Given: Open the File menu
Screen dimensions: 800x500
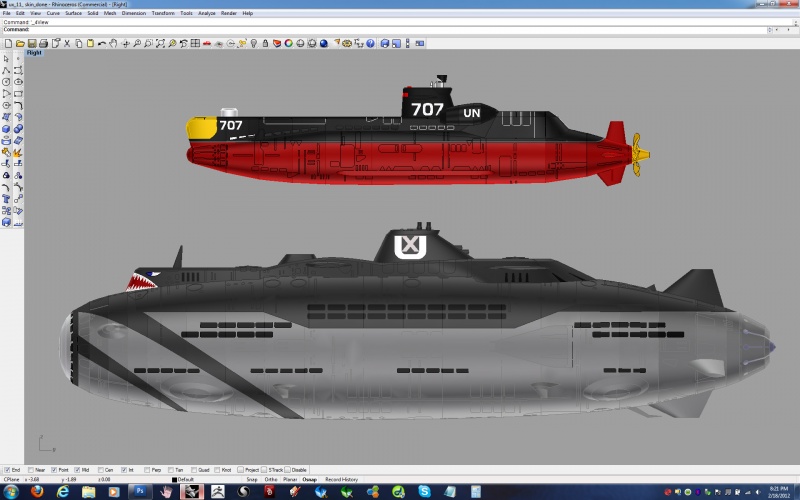Looking at the screenshot, I should tap(7, 13).
